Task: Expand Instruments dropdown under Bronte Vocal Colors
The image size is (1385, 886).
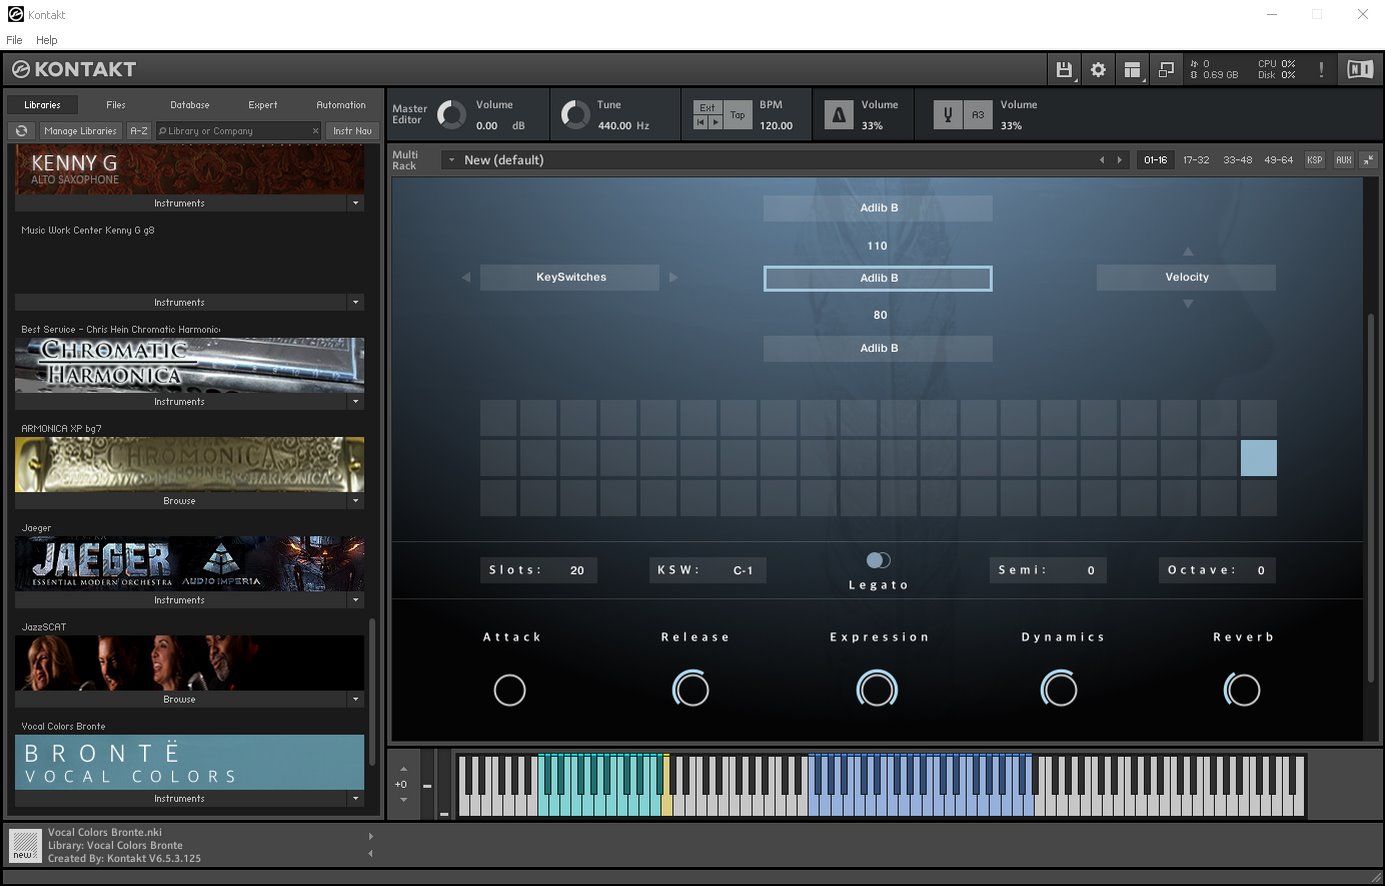Action: coord(355,799)
